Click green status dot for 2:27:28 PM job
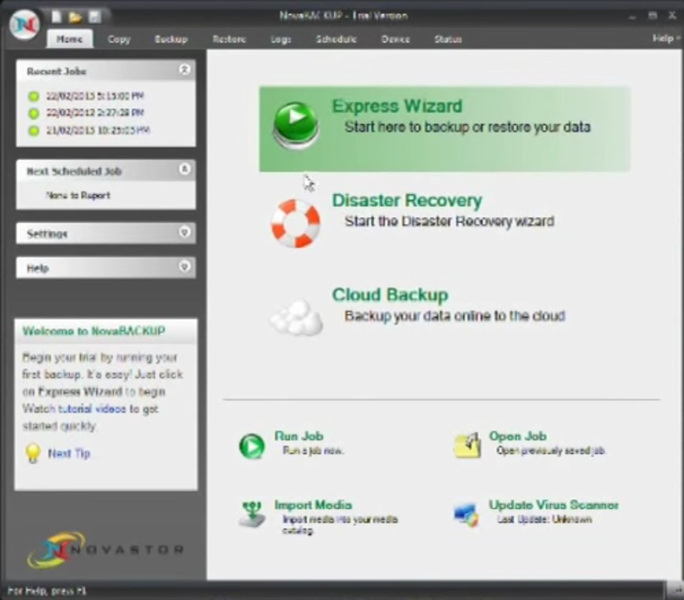Screen dimensions: 684x600 click(x=34, y=113)
